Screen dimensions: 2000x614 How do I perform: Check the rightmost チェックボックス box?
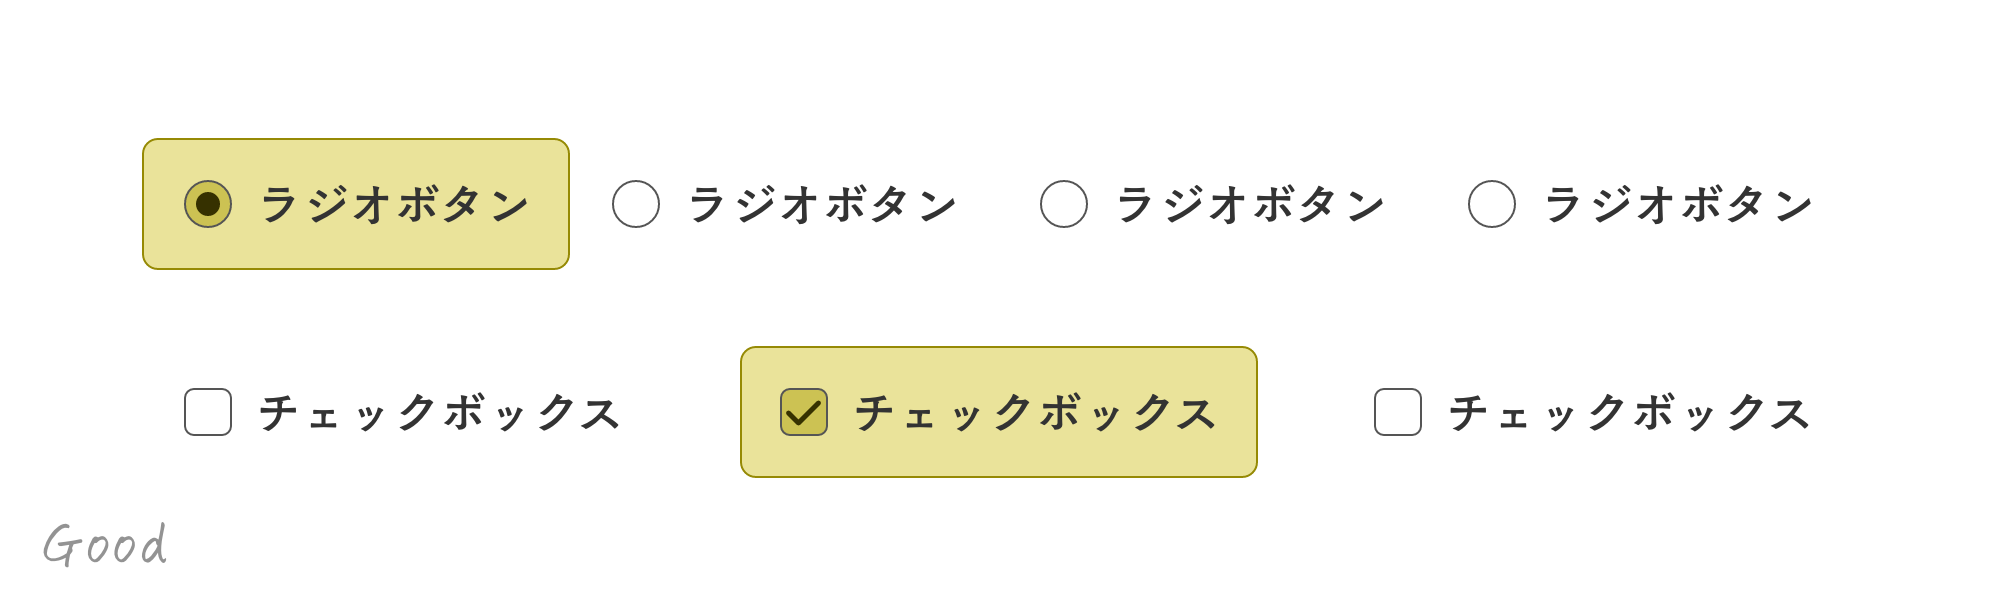coord(1398,412)
